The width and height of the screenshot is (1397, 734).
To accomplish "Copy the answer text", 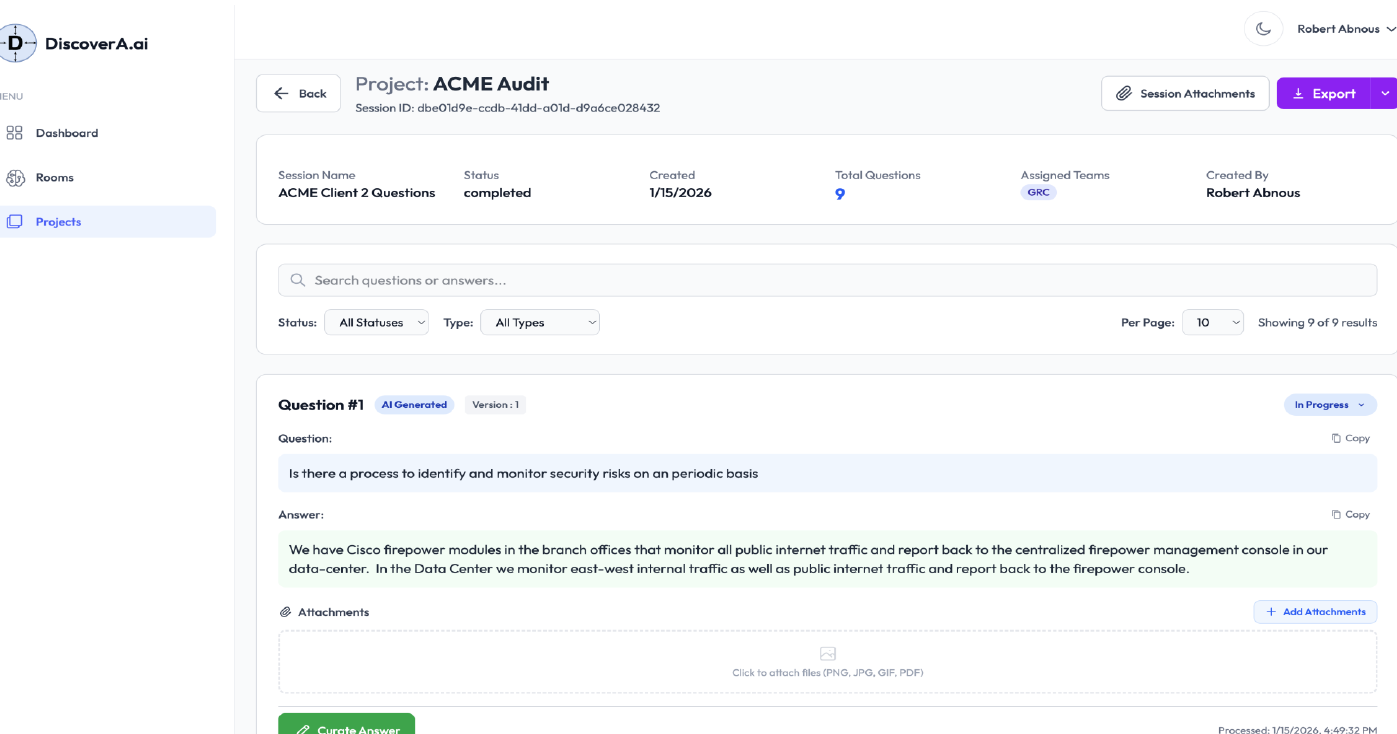I will [x=1350, y=514].
